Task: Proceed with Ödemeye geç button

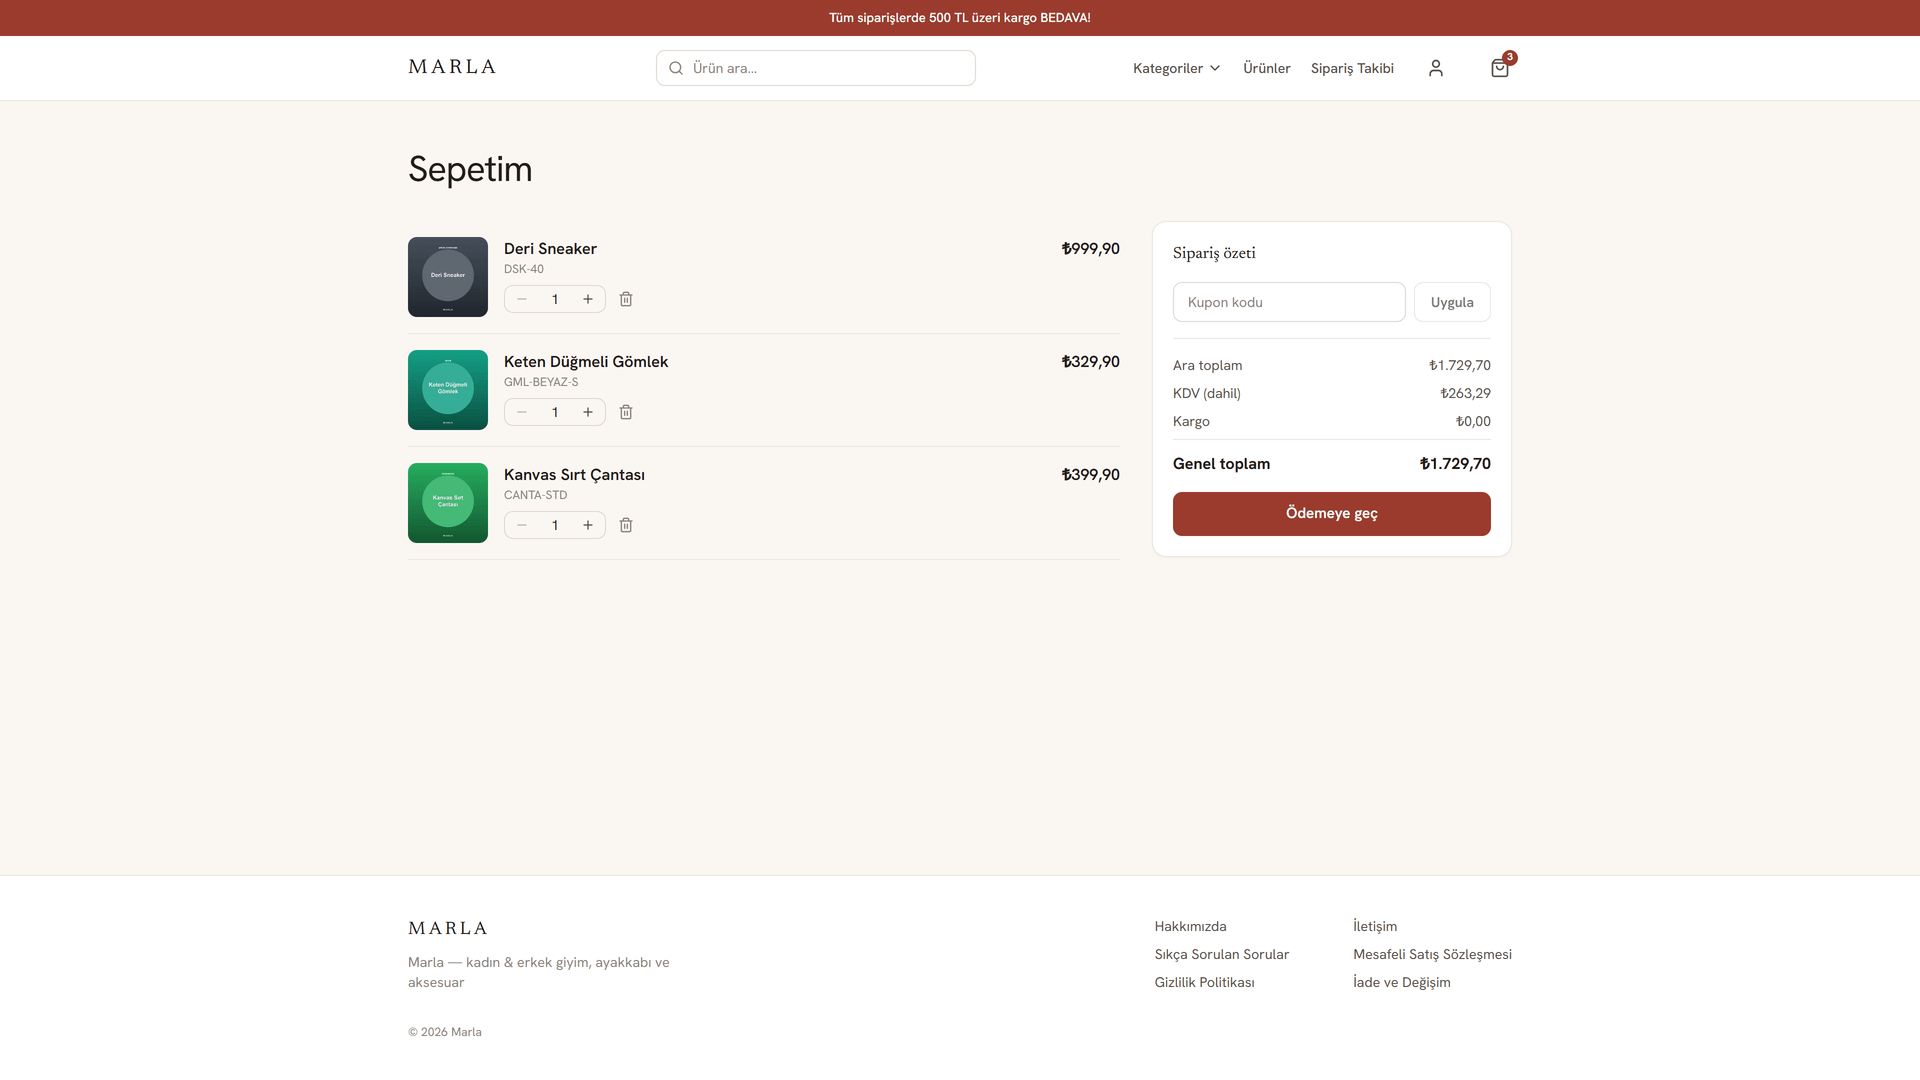Action: pos(1332,514)
